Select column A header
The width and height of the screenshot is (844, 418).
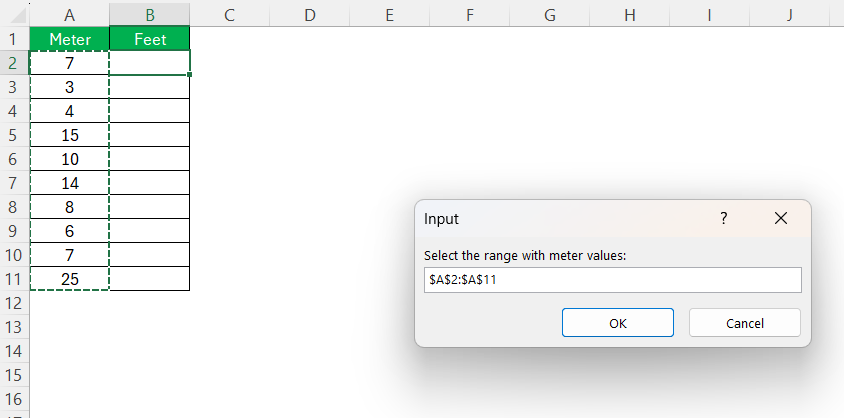pyautogui.click(x=69, y=15)
